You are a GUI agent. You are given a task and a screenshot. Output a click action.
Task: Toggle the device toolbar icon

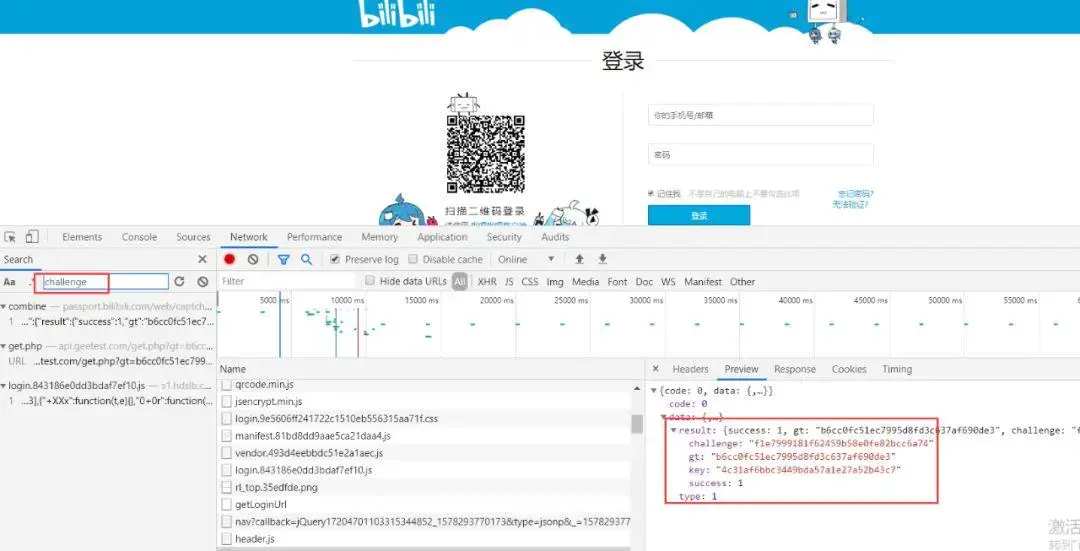pos(32,237)
